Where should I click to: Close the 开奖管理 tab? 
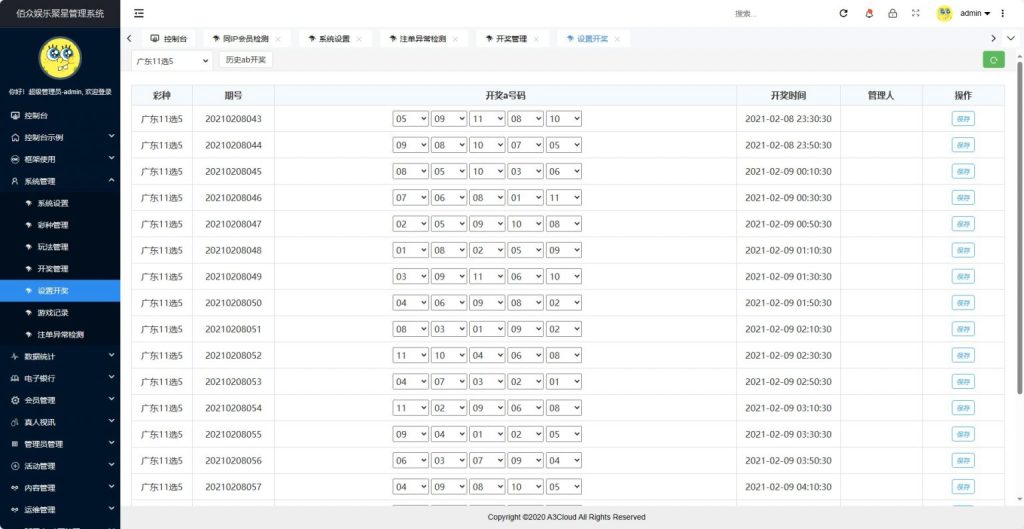tap(536, 39)
